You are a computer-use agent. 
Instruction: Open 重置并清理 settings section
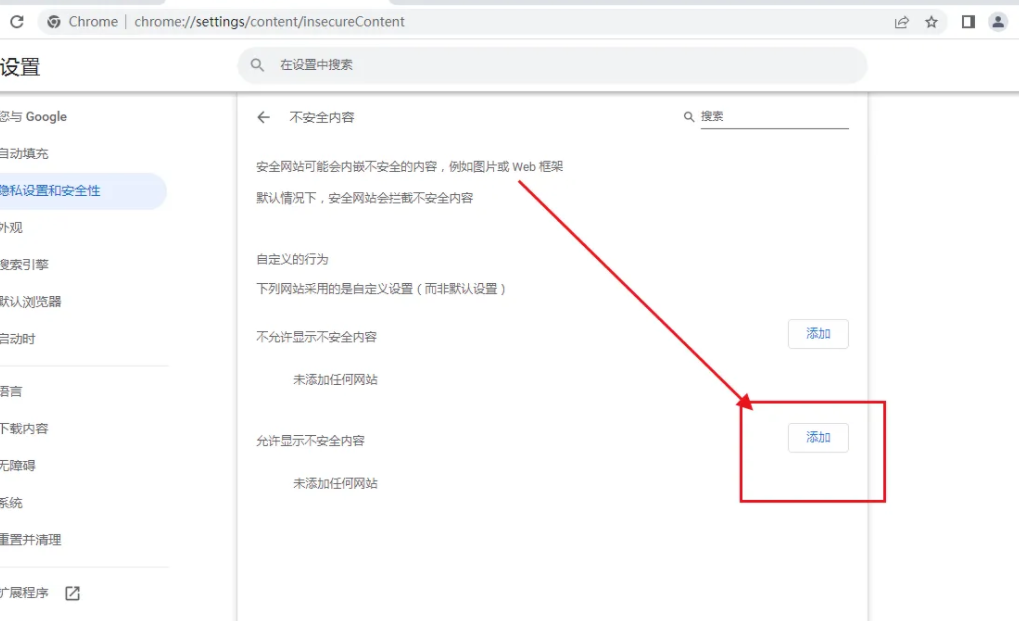pyautogui.click(x=31, y=540)
